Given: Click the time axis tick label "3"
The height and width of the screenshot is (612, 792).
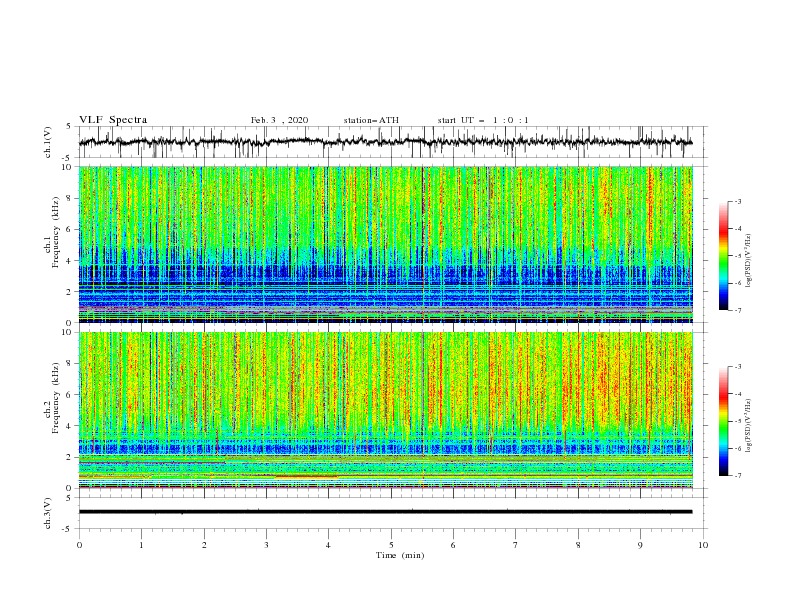Looking at the screenshot, I should tap(266, 545).
